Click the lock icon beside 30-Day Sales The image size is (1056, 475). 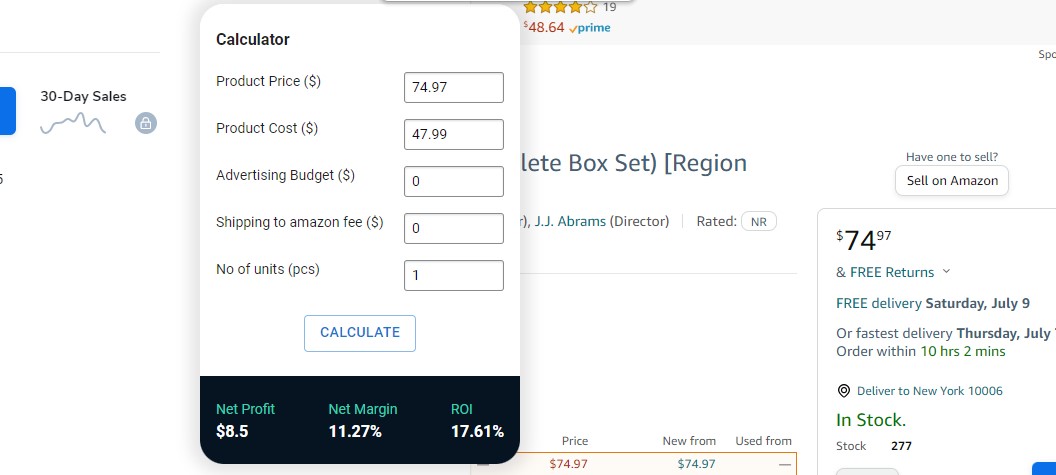coord(146,124)
